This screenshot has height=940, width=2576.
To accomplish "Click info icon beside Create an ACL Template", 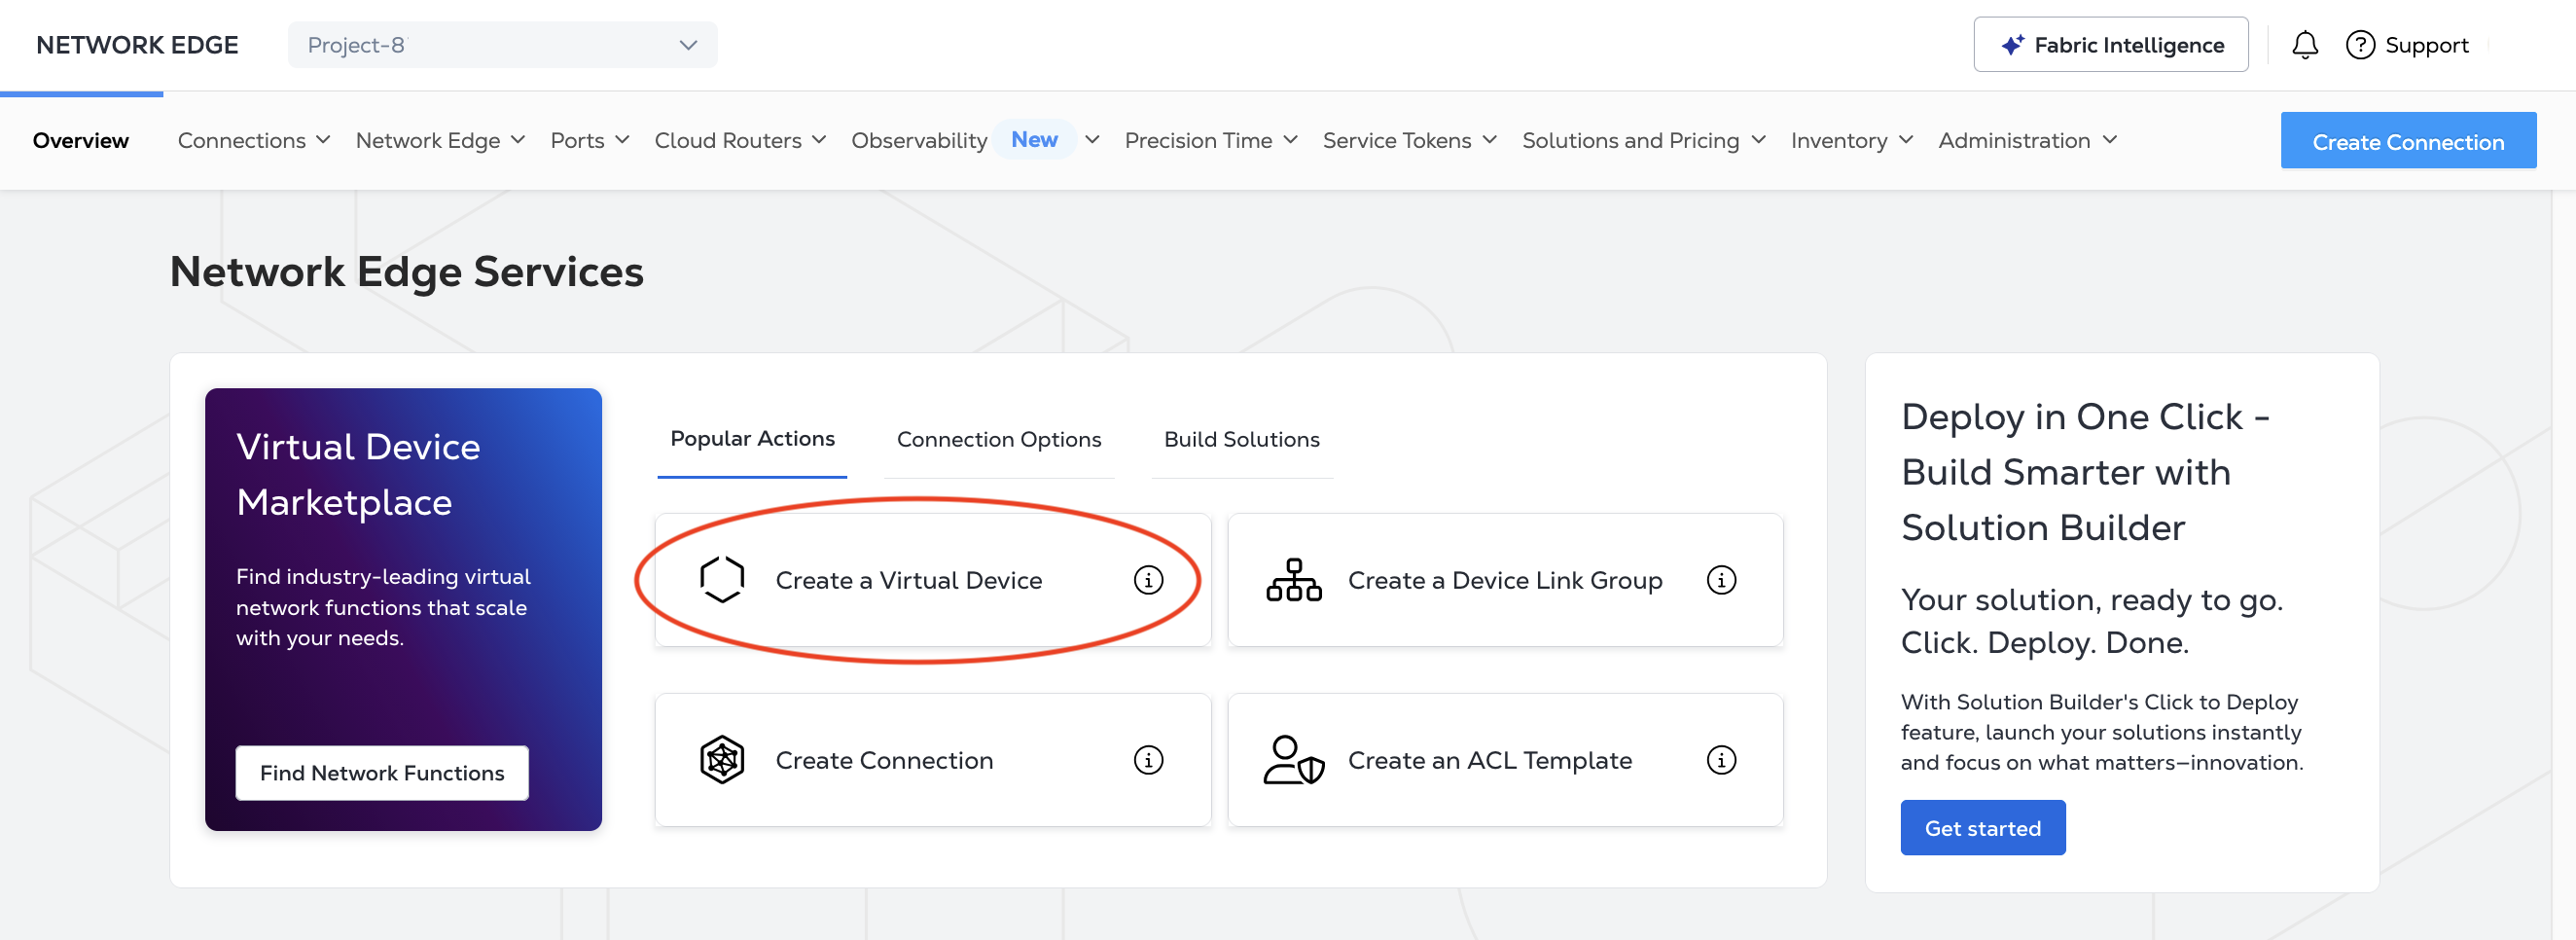I will click(1721, 760).
